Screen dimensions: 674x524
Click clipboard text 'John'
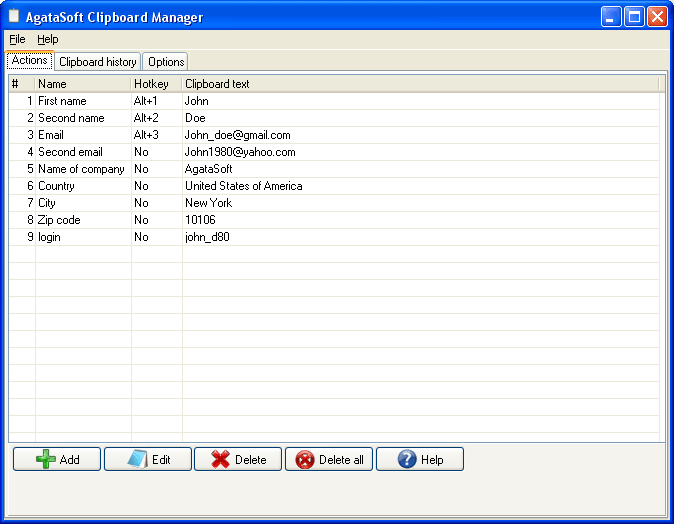click(x=196, y=101)
